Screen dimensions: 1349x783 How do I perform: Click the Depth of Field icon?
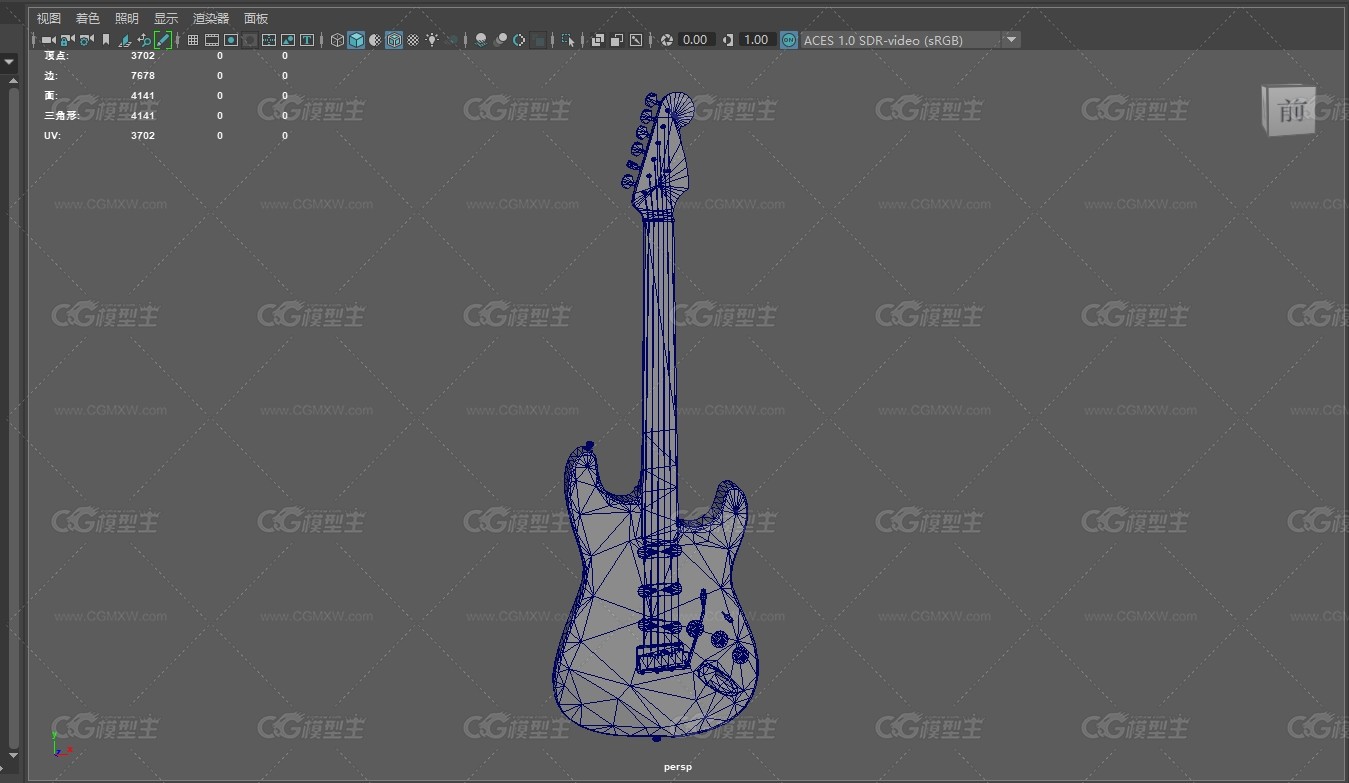point(539,40)
